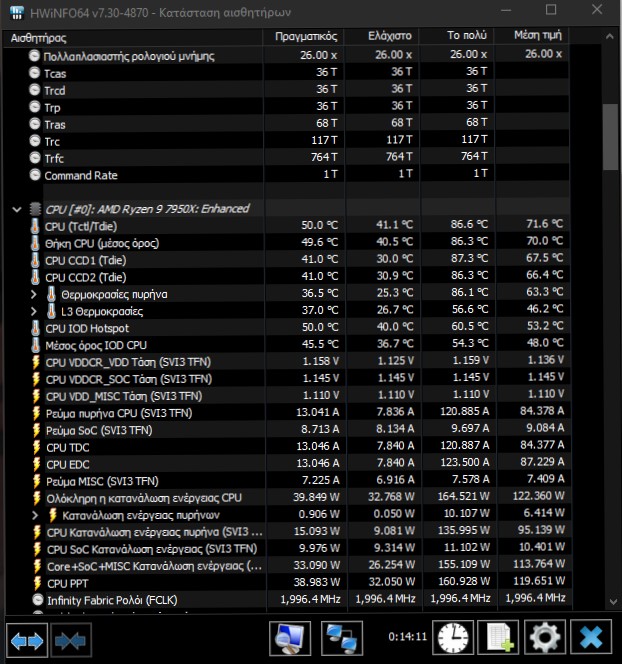This screenshot has width=622, height=664.
Task: Reset the clock timer button
Action: coord(453,637)
